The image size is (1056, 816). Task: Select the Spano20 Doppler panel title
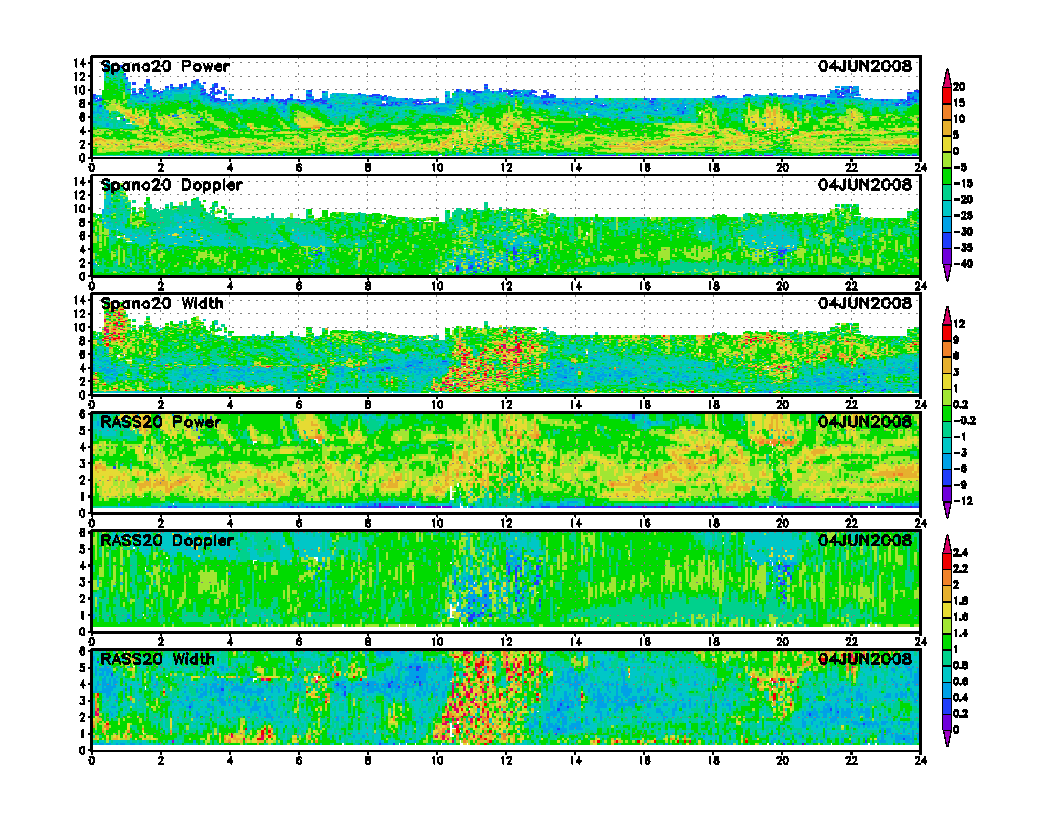171,185
